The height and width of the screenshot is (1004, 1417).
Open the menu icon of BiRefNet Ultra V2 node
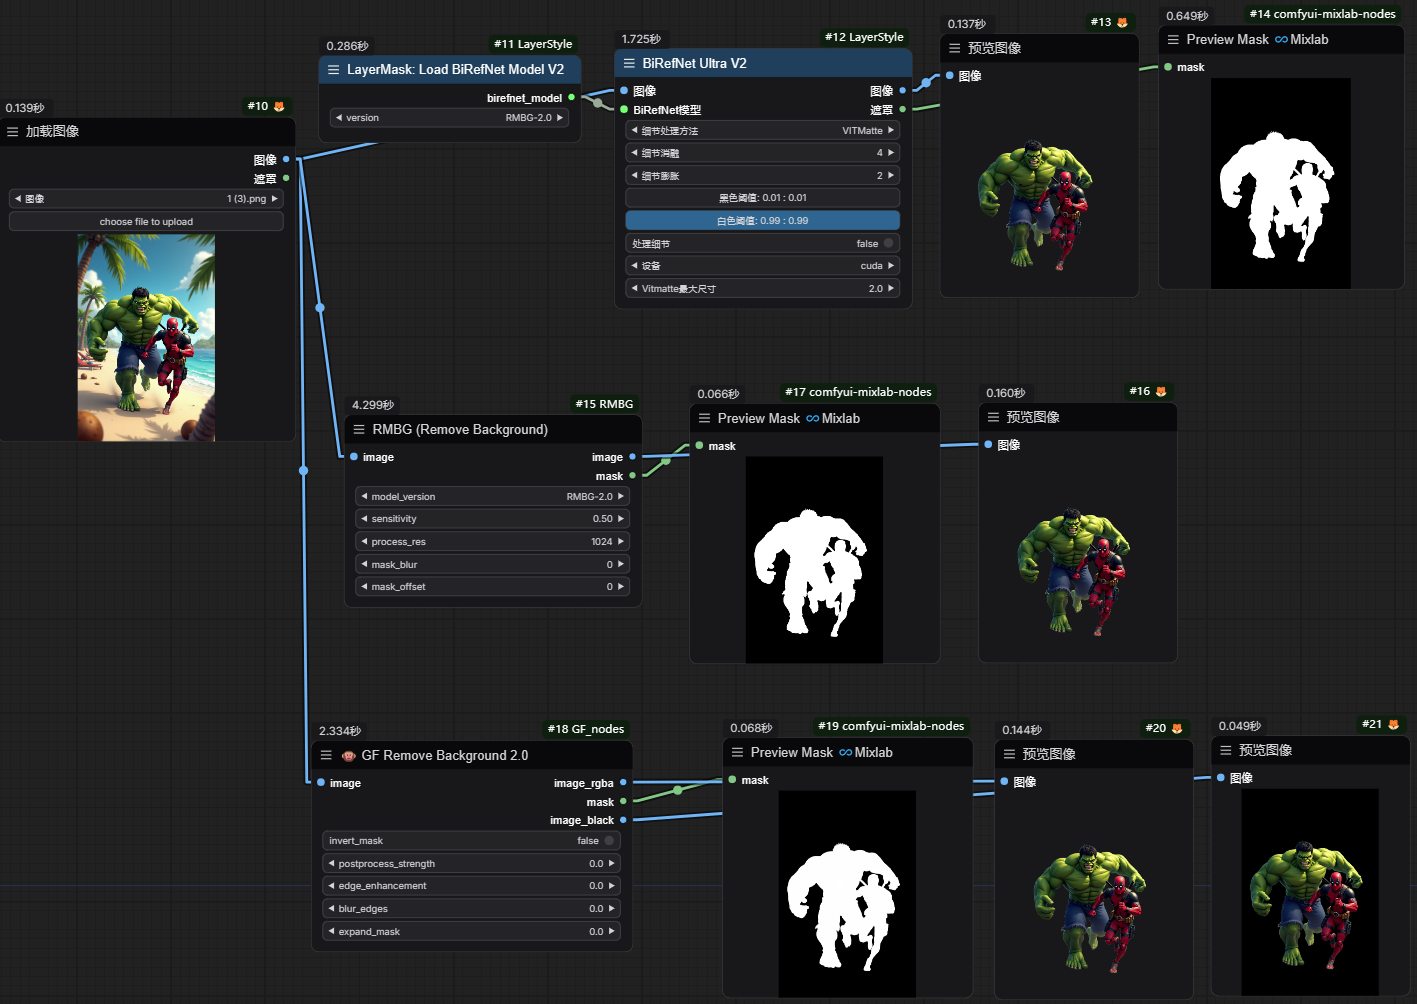point(629,63)
